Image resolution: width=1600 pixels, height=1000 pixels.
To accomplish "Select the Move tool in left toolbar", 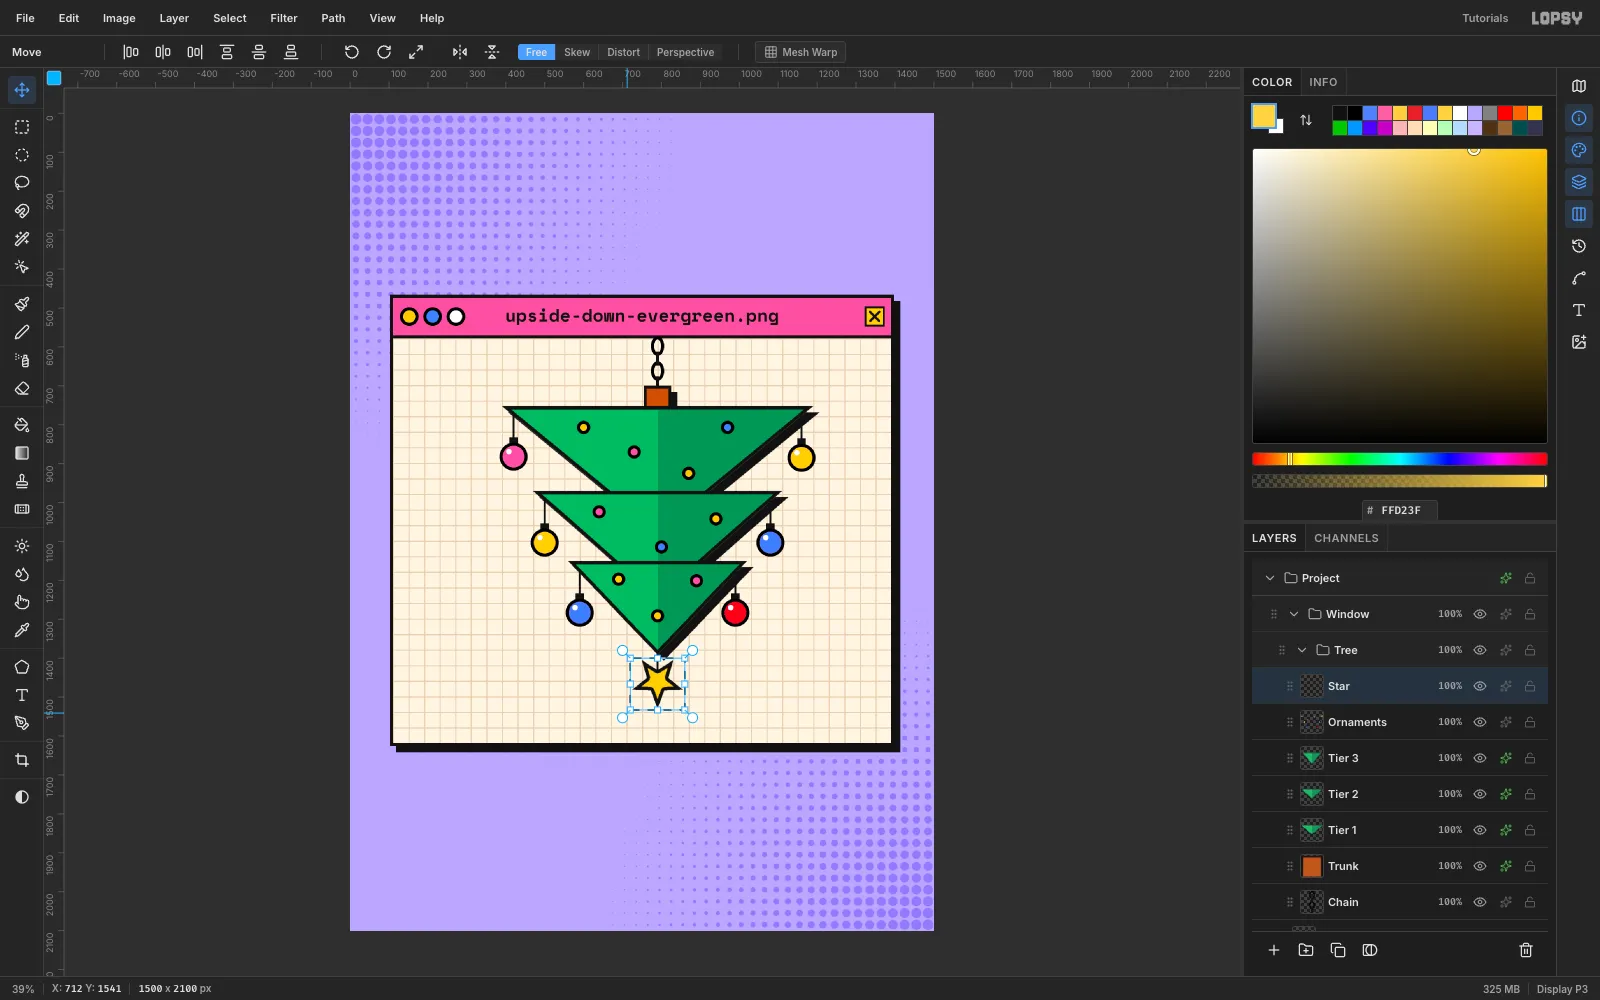I will (22, 90).
